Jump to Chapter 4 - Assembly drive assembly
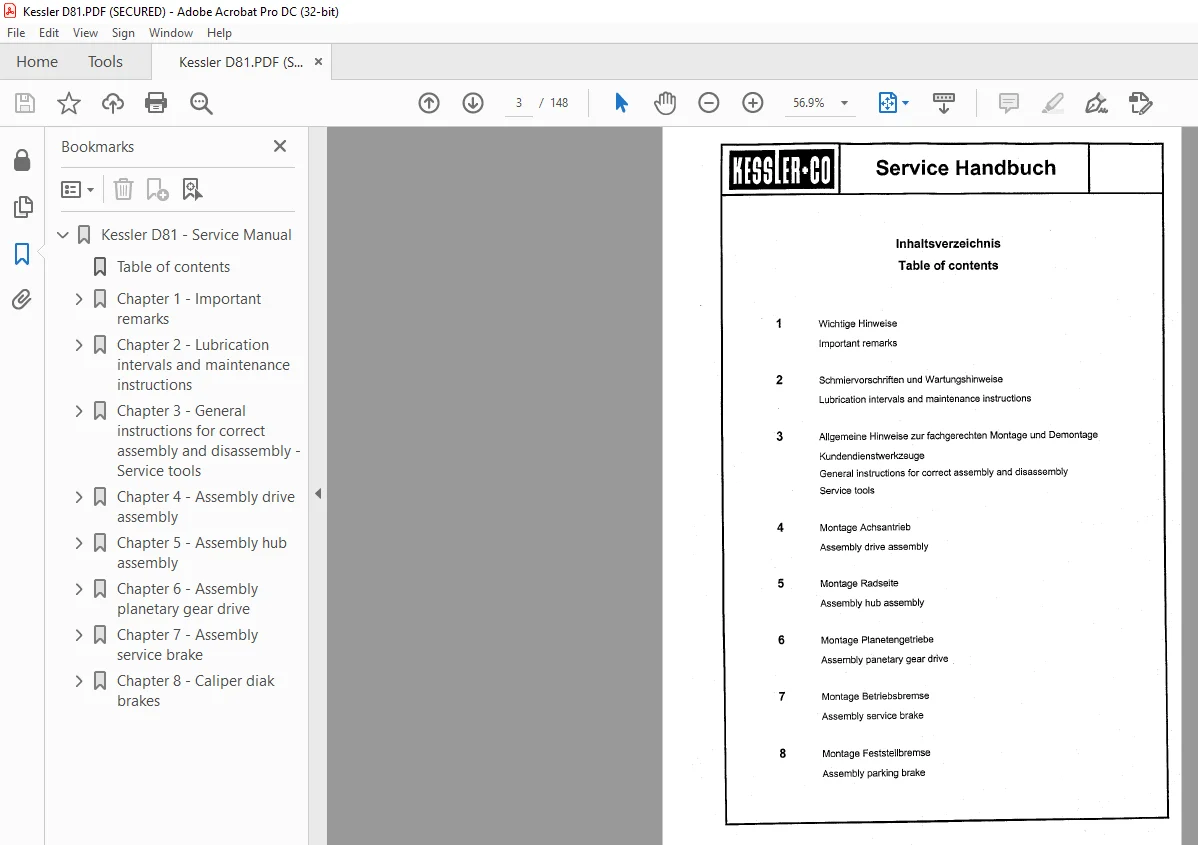This screenshot has width=1198, height=845. point(206,507)
